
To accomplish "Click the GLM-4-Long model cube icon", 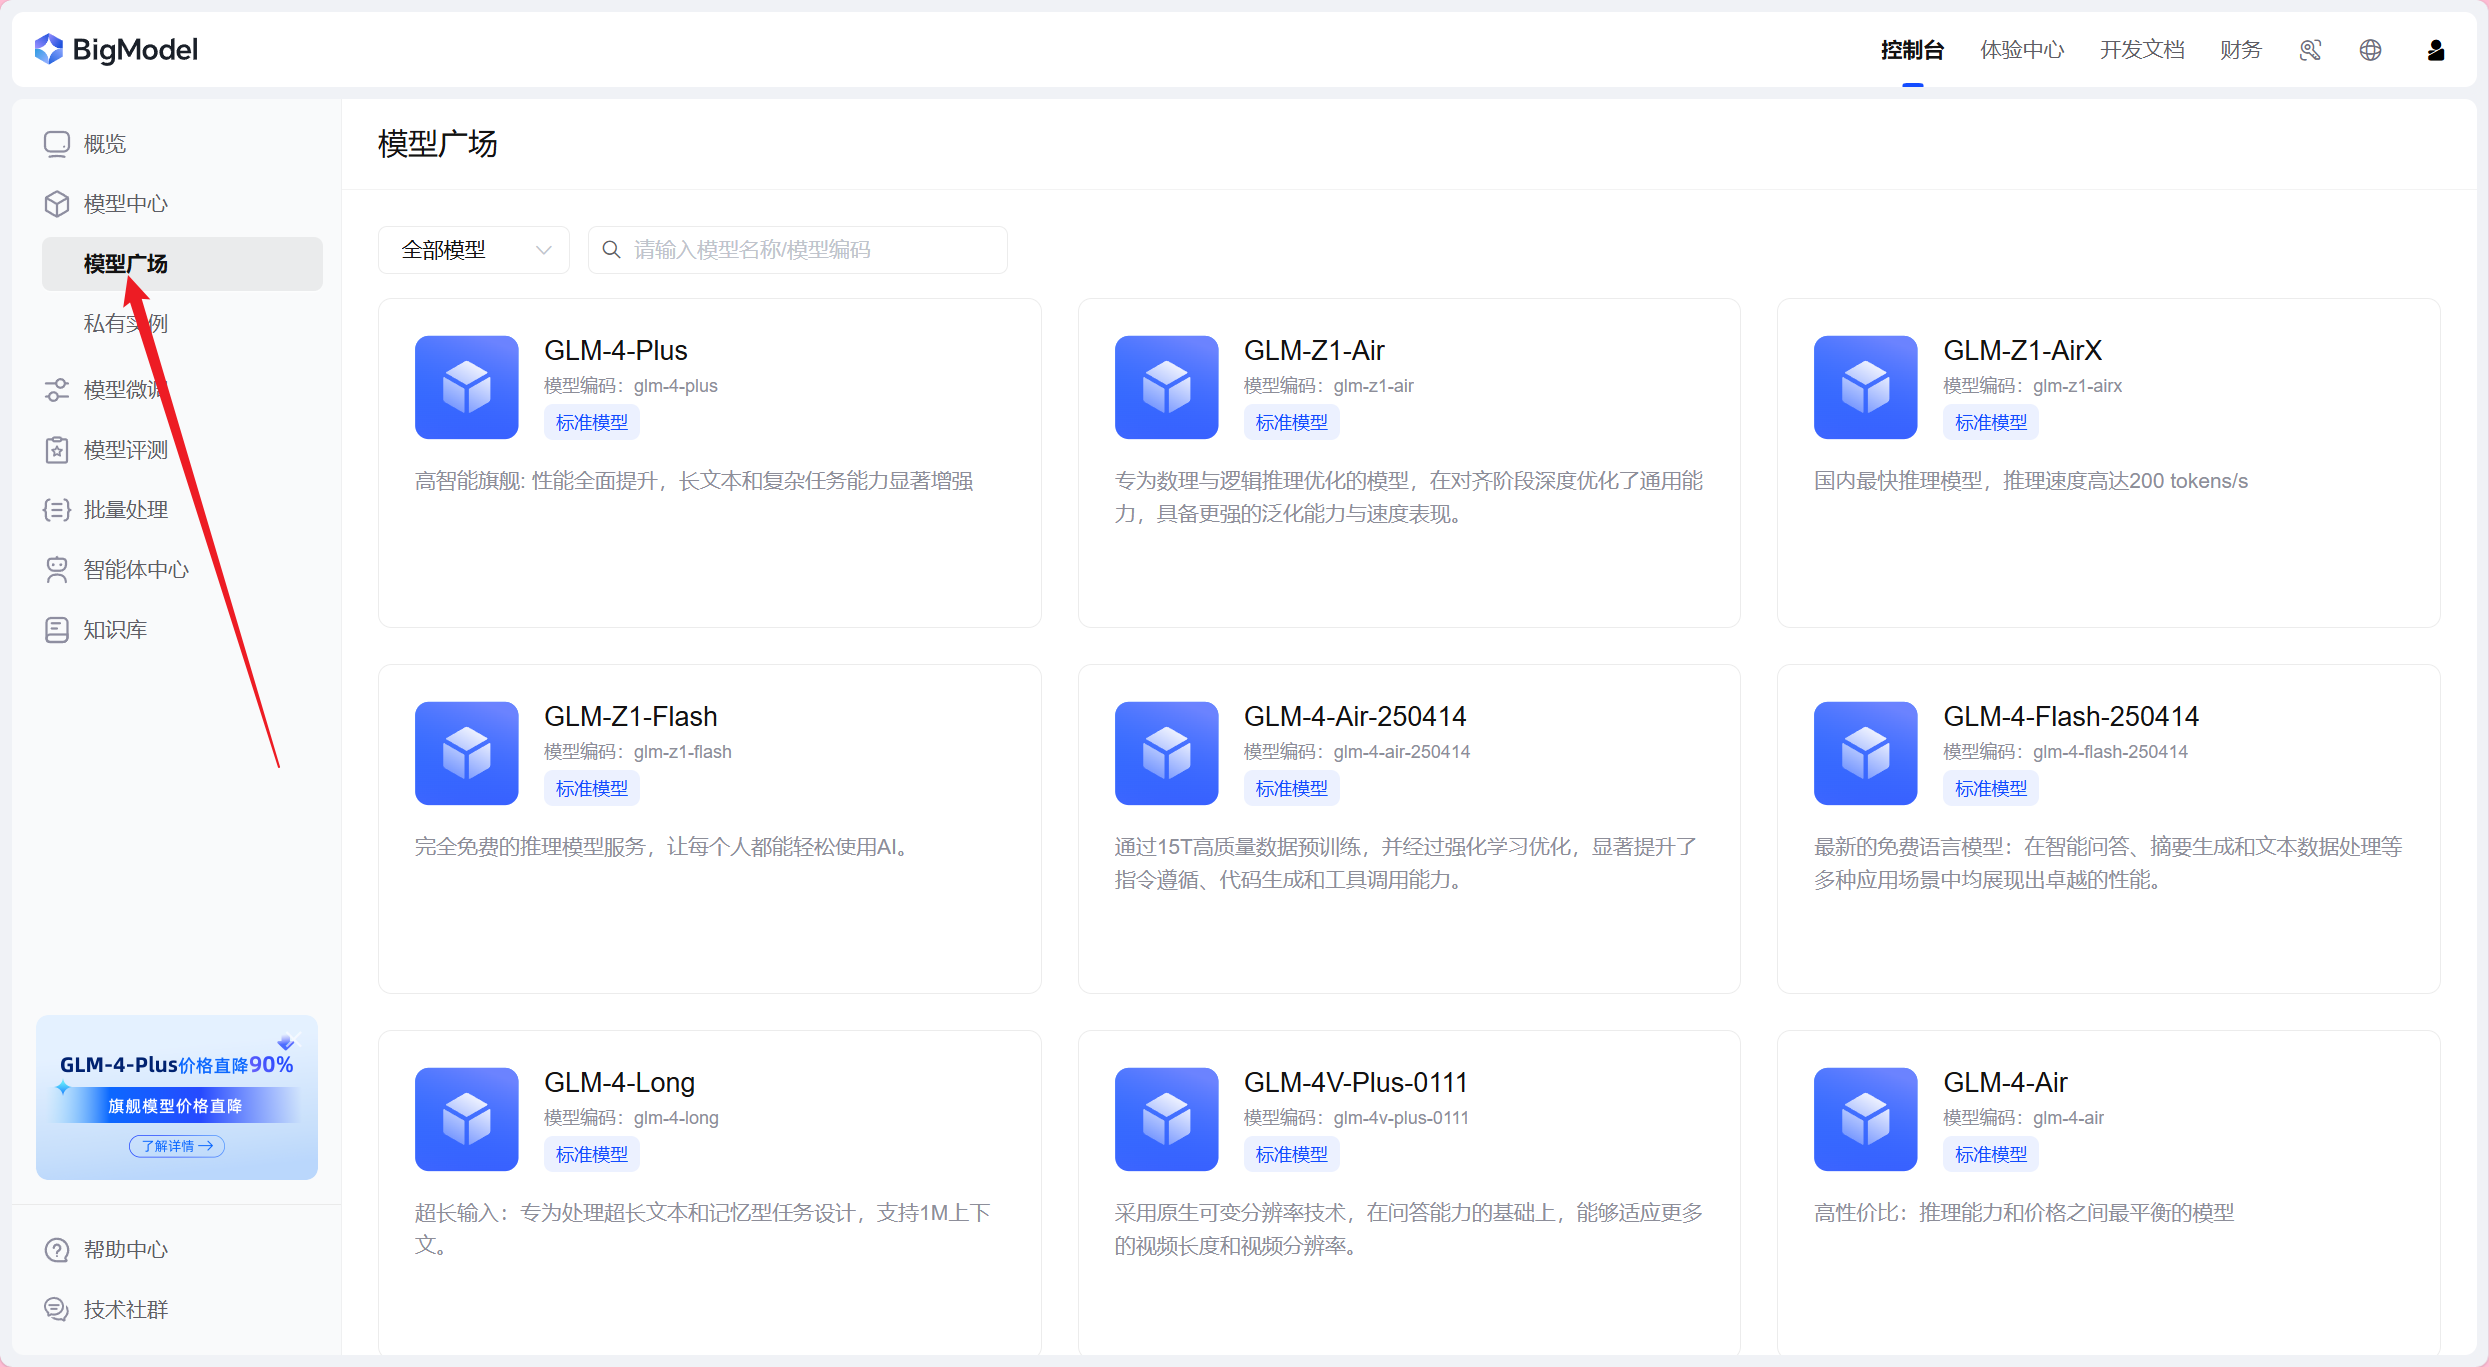I will tap(467, 1119).
